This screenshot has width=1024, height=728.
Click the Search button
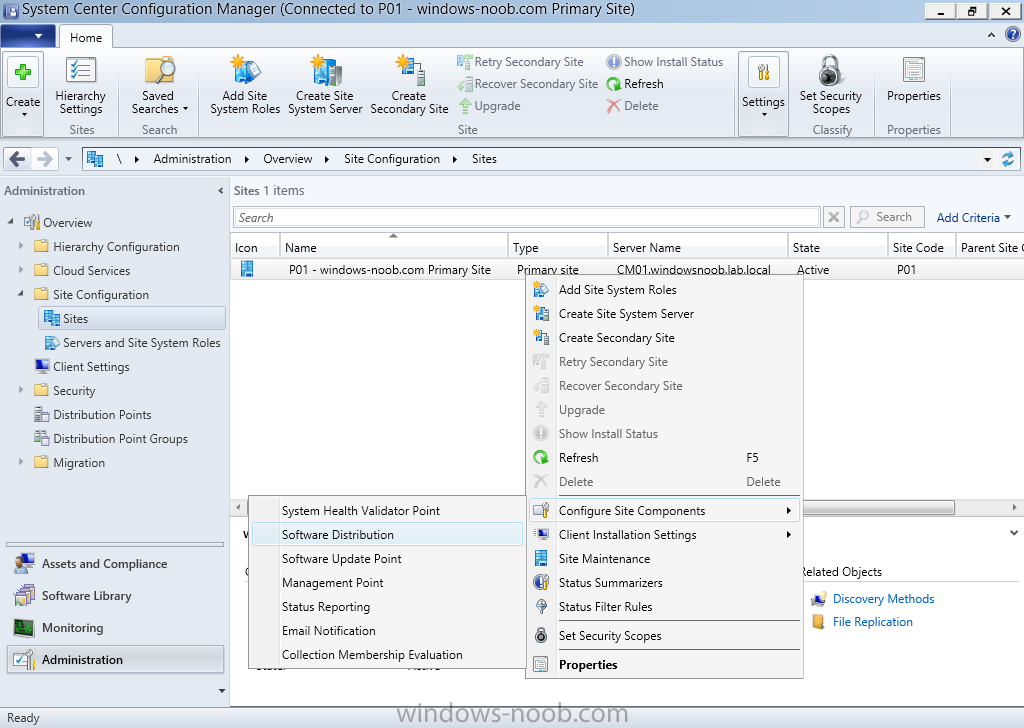[887, 217]
